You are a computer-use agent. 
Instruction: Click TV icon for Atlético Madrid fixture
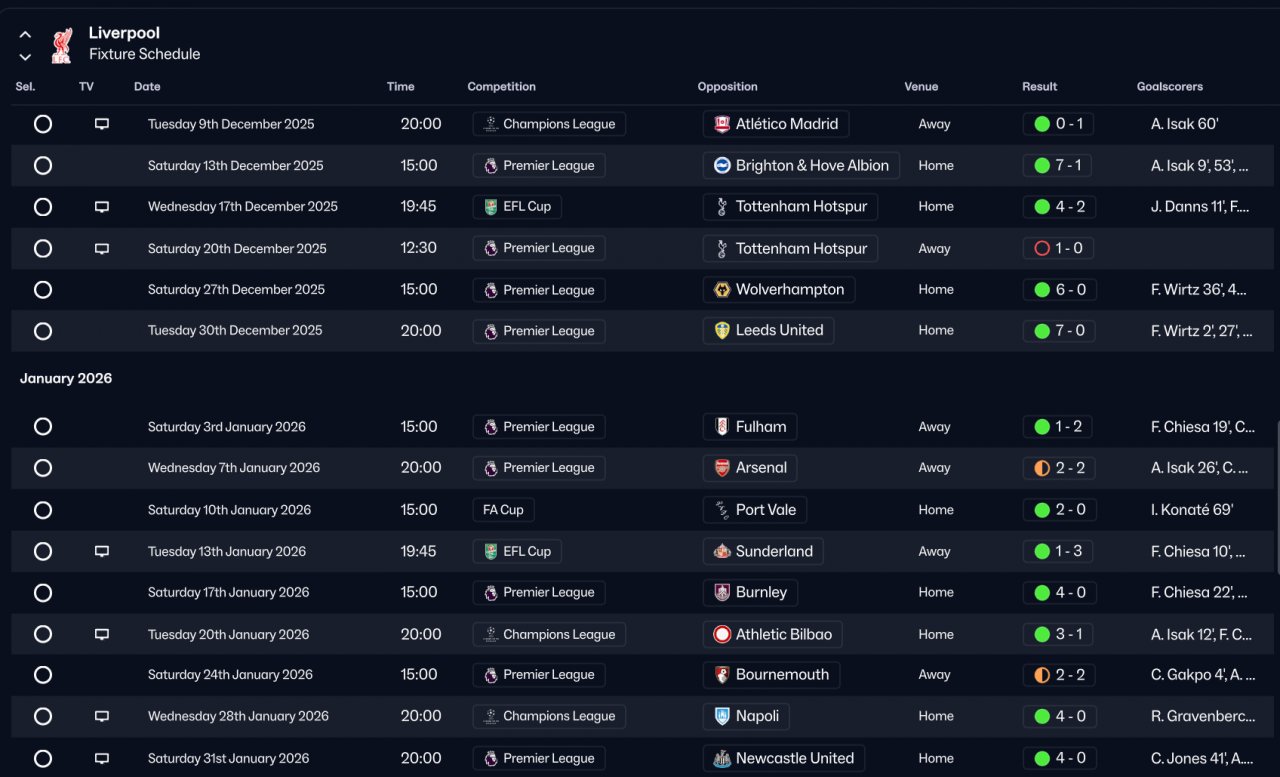pyautogui.click(x=101, y=124)
